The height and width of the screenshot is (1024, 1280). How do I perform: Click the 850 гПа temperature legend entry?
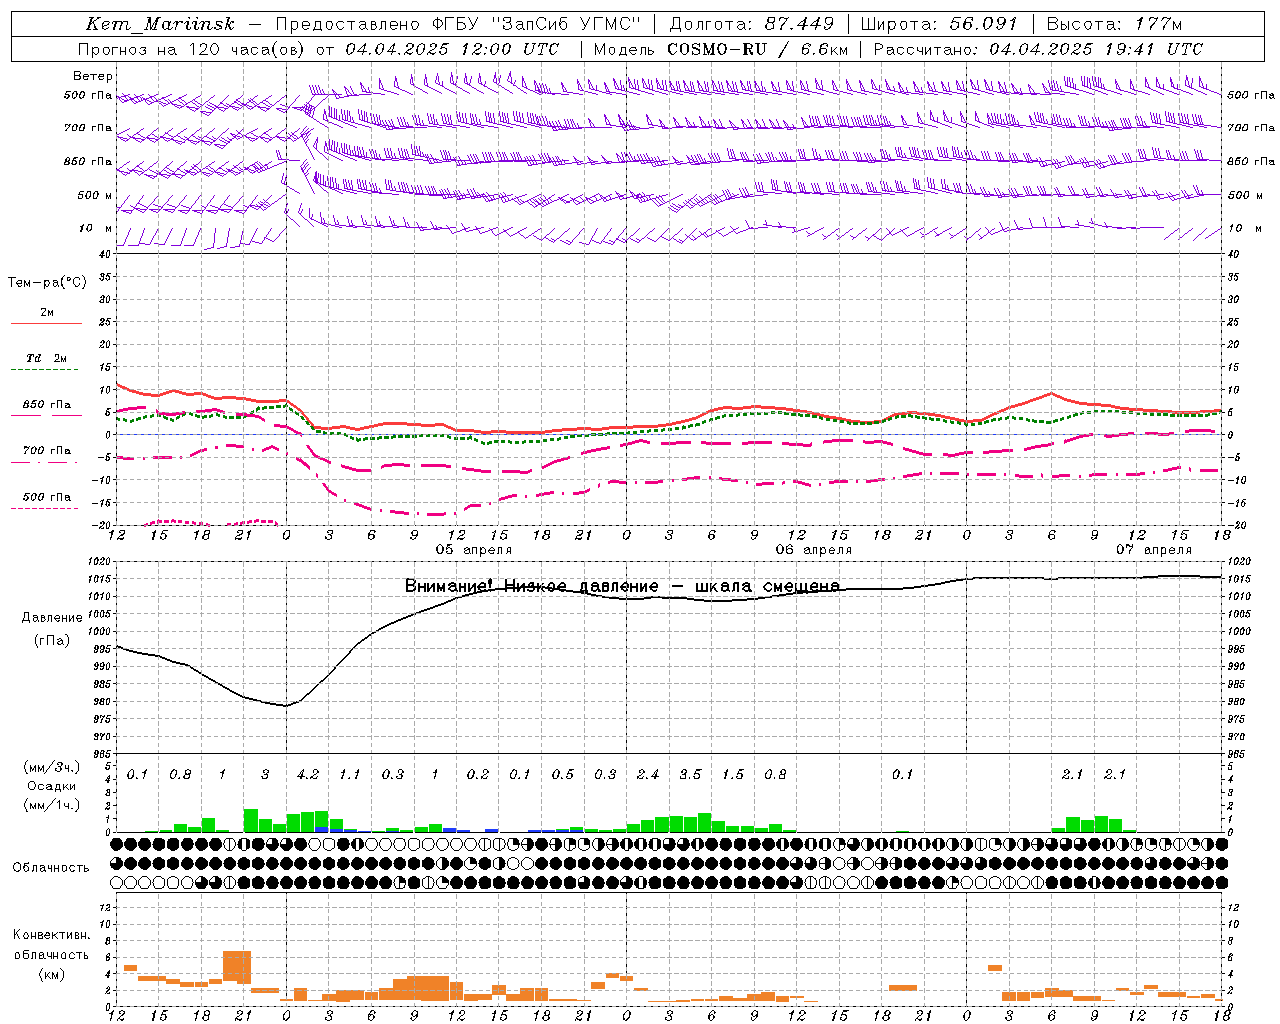click(x=47, y=405)
